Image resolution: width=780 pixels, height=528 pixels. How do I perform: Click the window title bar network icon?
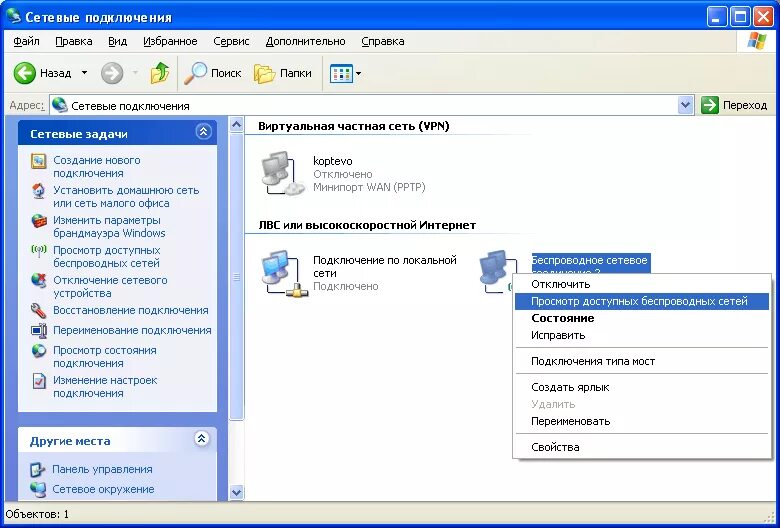point(13,16)
